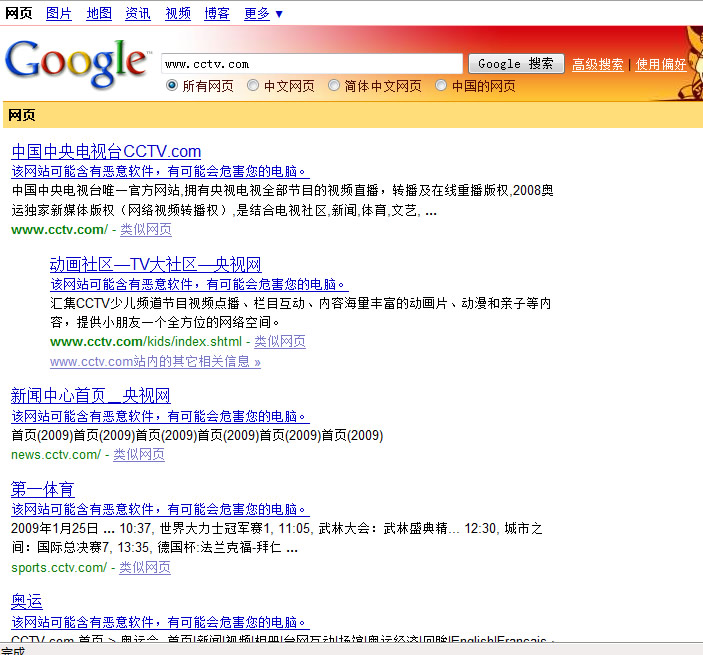Open the 高级搜索 link
The image size is (703, 655).
click(x=598, y=65)
